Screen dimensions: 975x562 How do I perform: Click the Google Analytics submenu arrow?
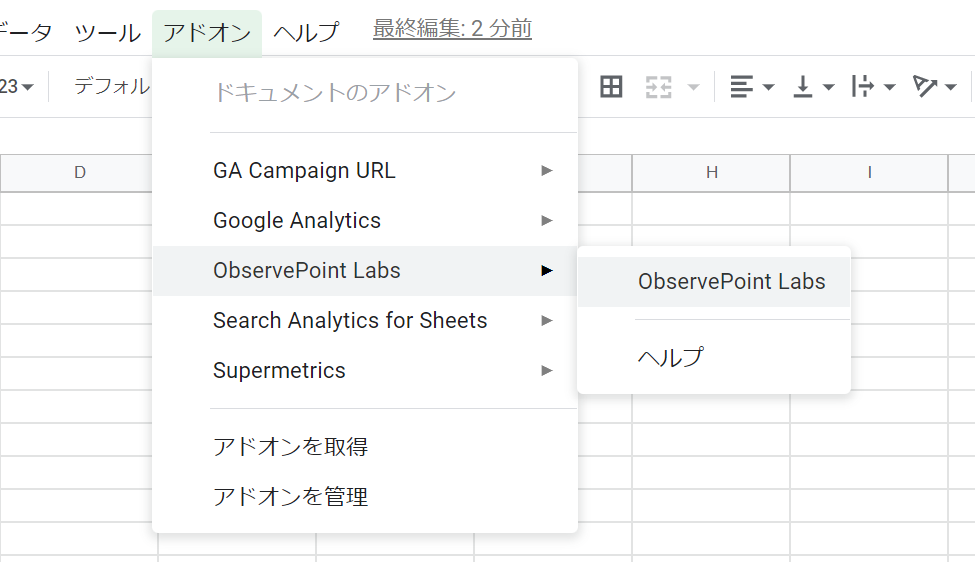(x=547, y=221)
